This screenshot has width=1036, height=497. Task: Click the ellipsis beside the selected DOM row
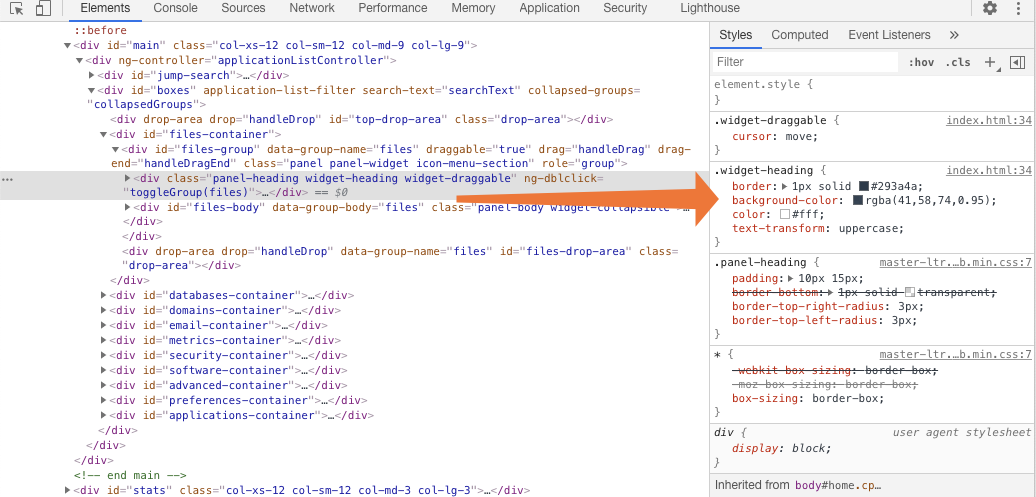[8, 178]
